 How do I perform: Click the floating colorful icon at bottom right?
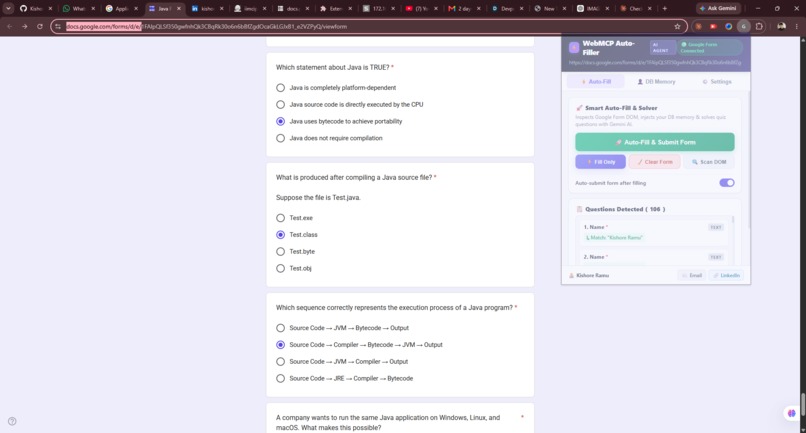792,413
